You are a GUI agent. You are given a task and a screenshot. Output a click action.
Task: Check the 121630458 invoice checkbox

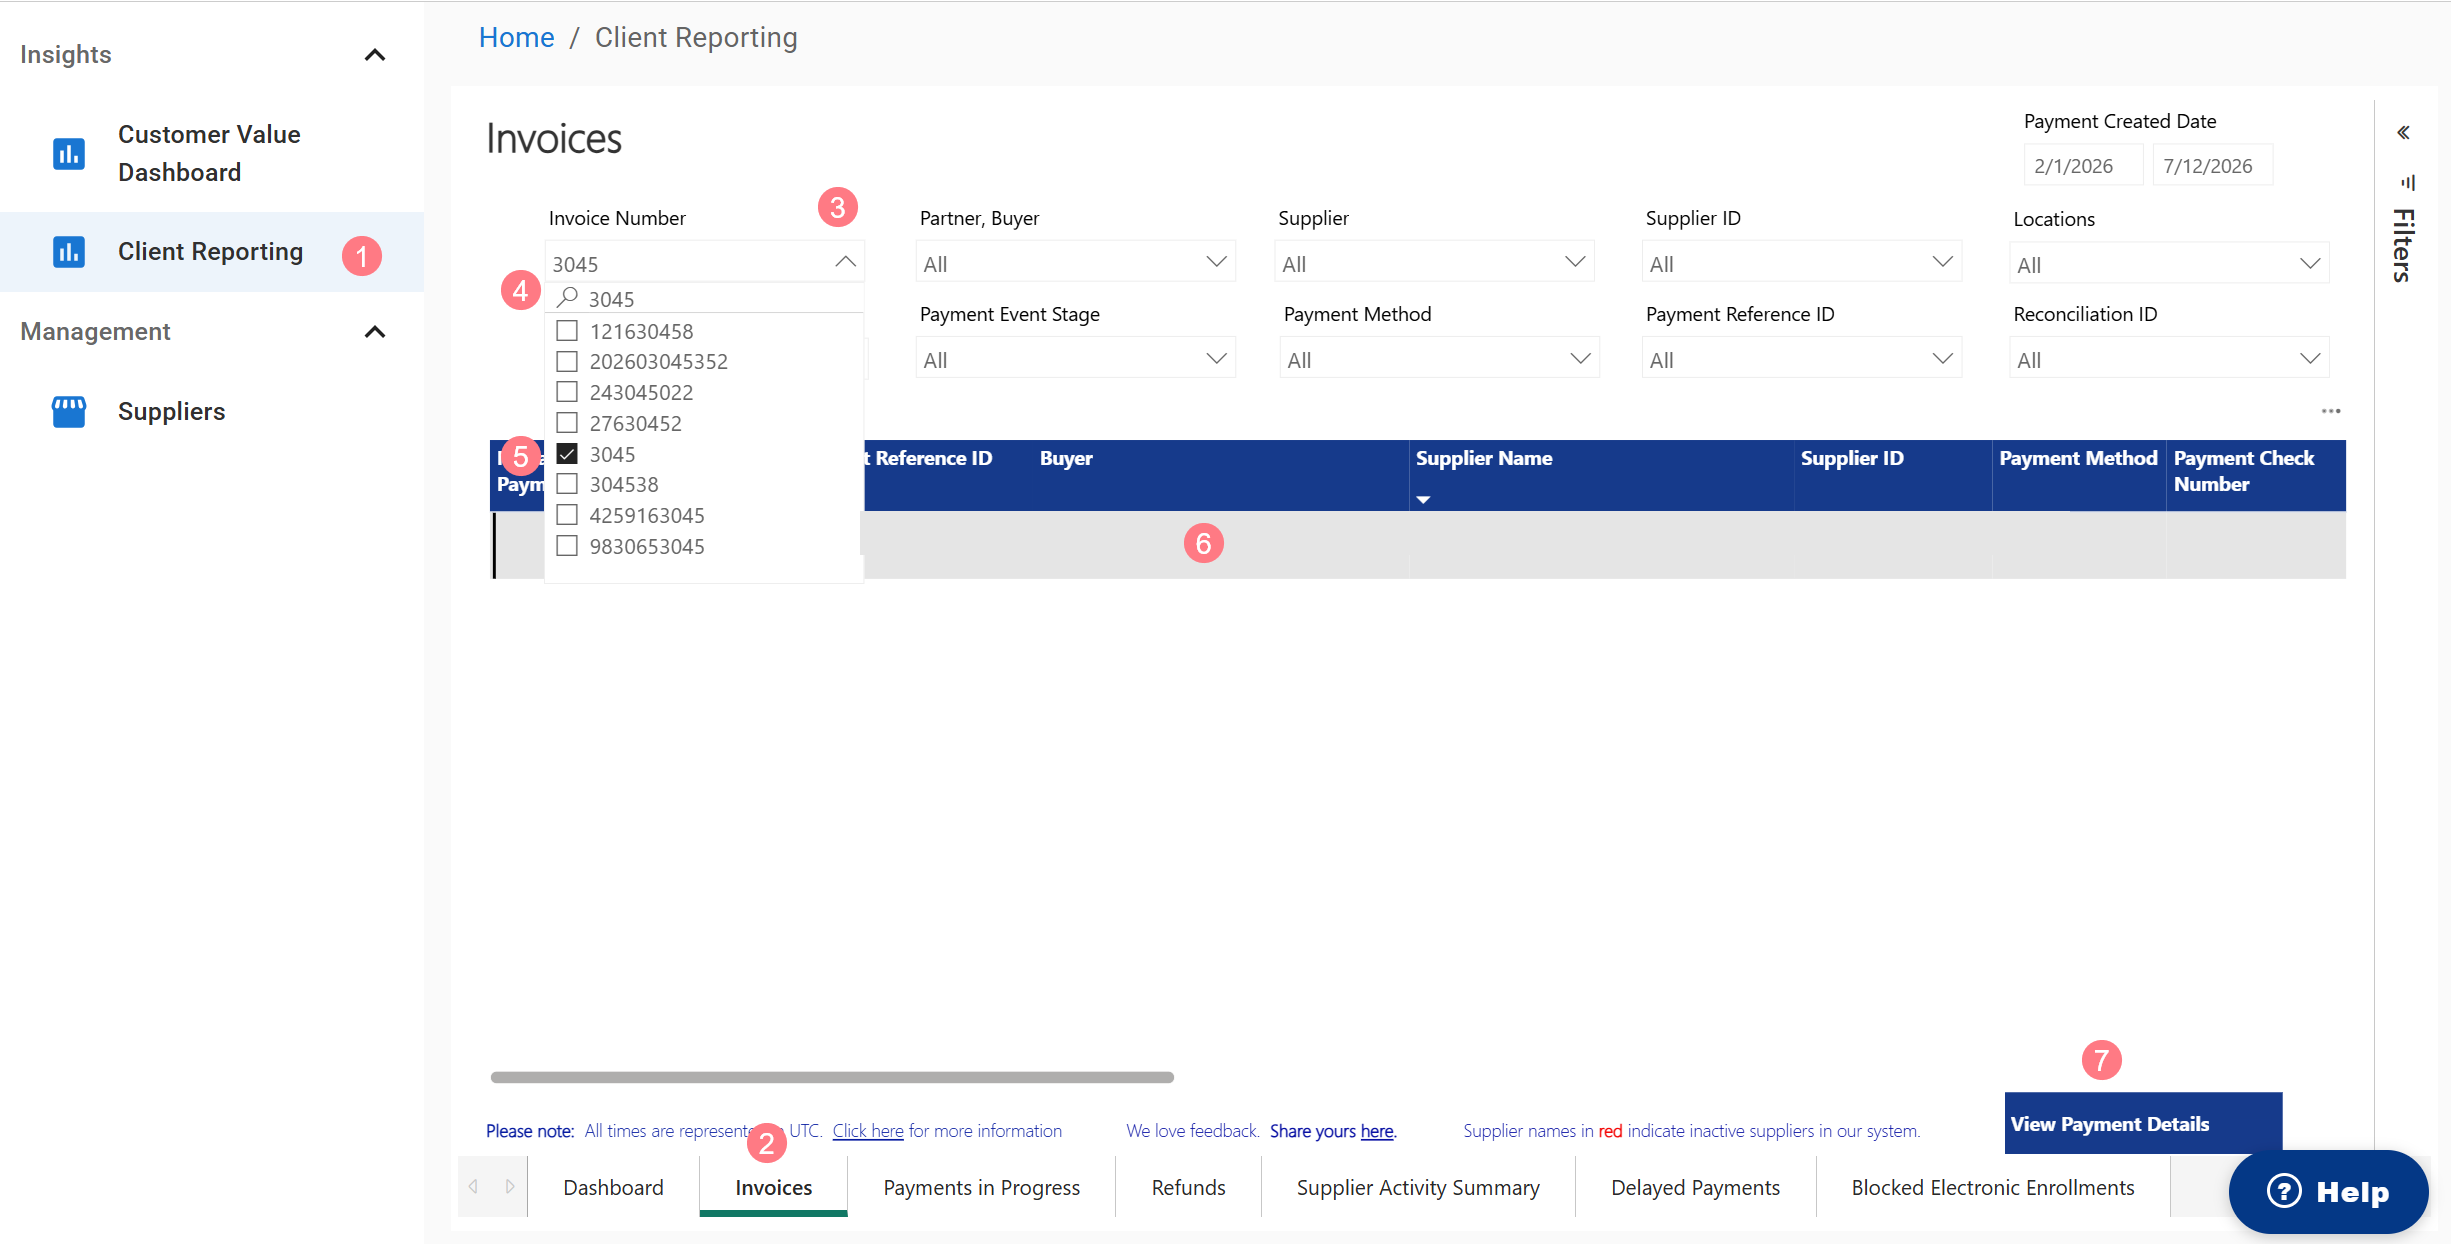pyautogui.click(x=567, y=331)
